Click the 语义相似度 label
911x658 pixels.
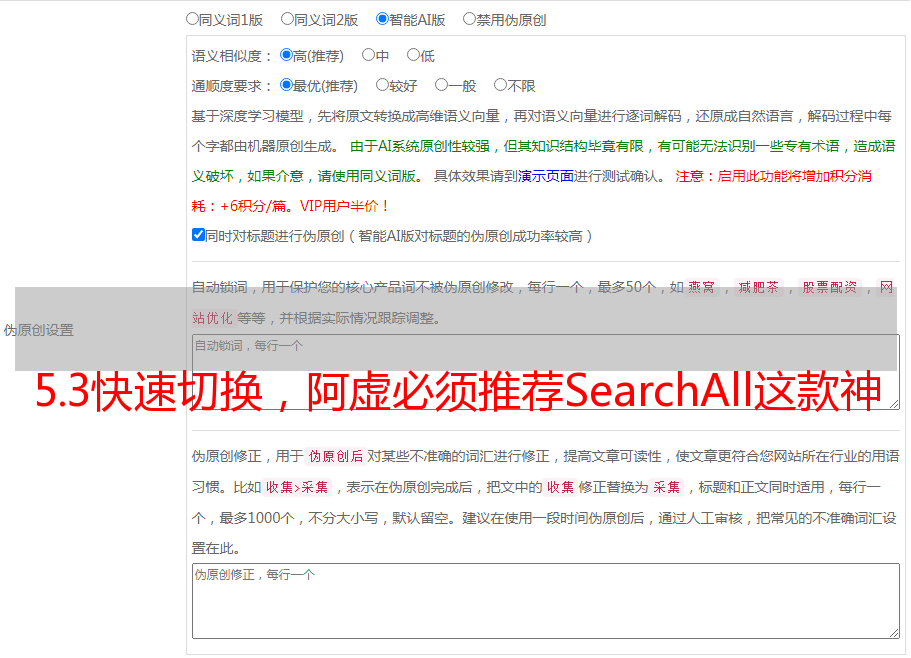coord(232,56)
